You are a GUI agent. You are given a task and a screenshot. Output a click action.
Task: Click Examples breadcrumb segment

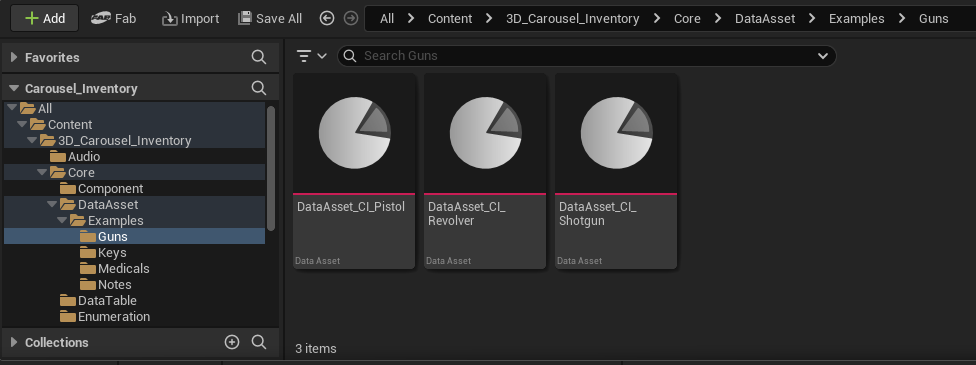(856, 19)
